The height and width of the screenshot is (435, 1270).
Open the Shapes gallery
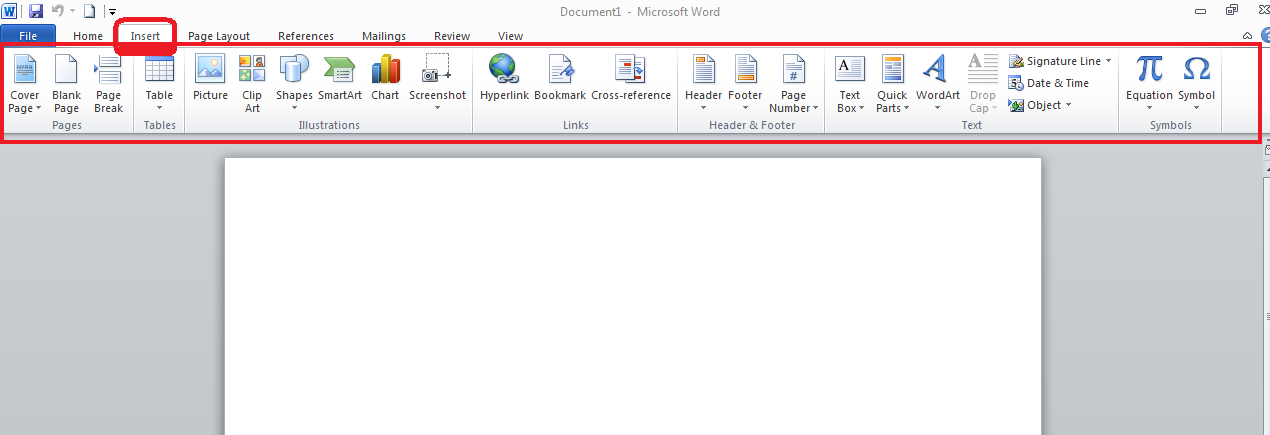[294, 83]
